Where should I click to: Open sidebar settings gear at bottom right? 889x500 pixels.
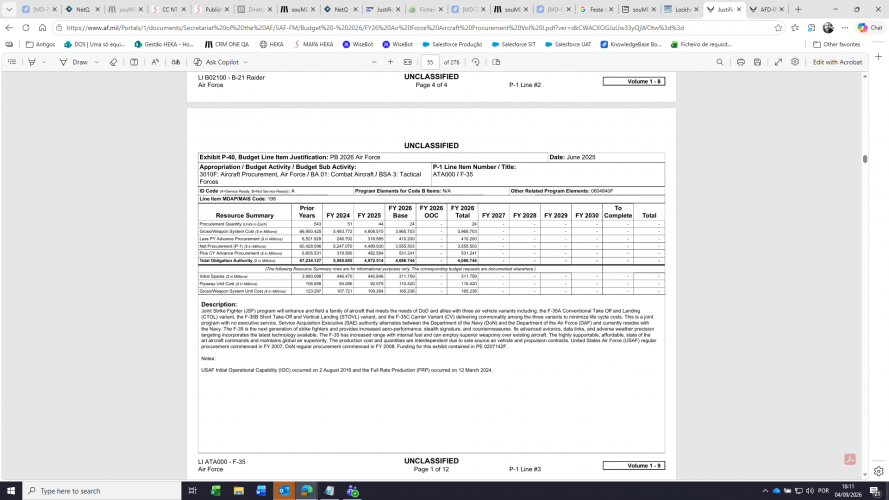(878, 471)
